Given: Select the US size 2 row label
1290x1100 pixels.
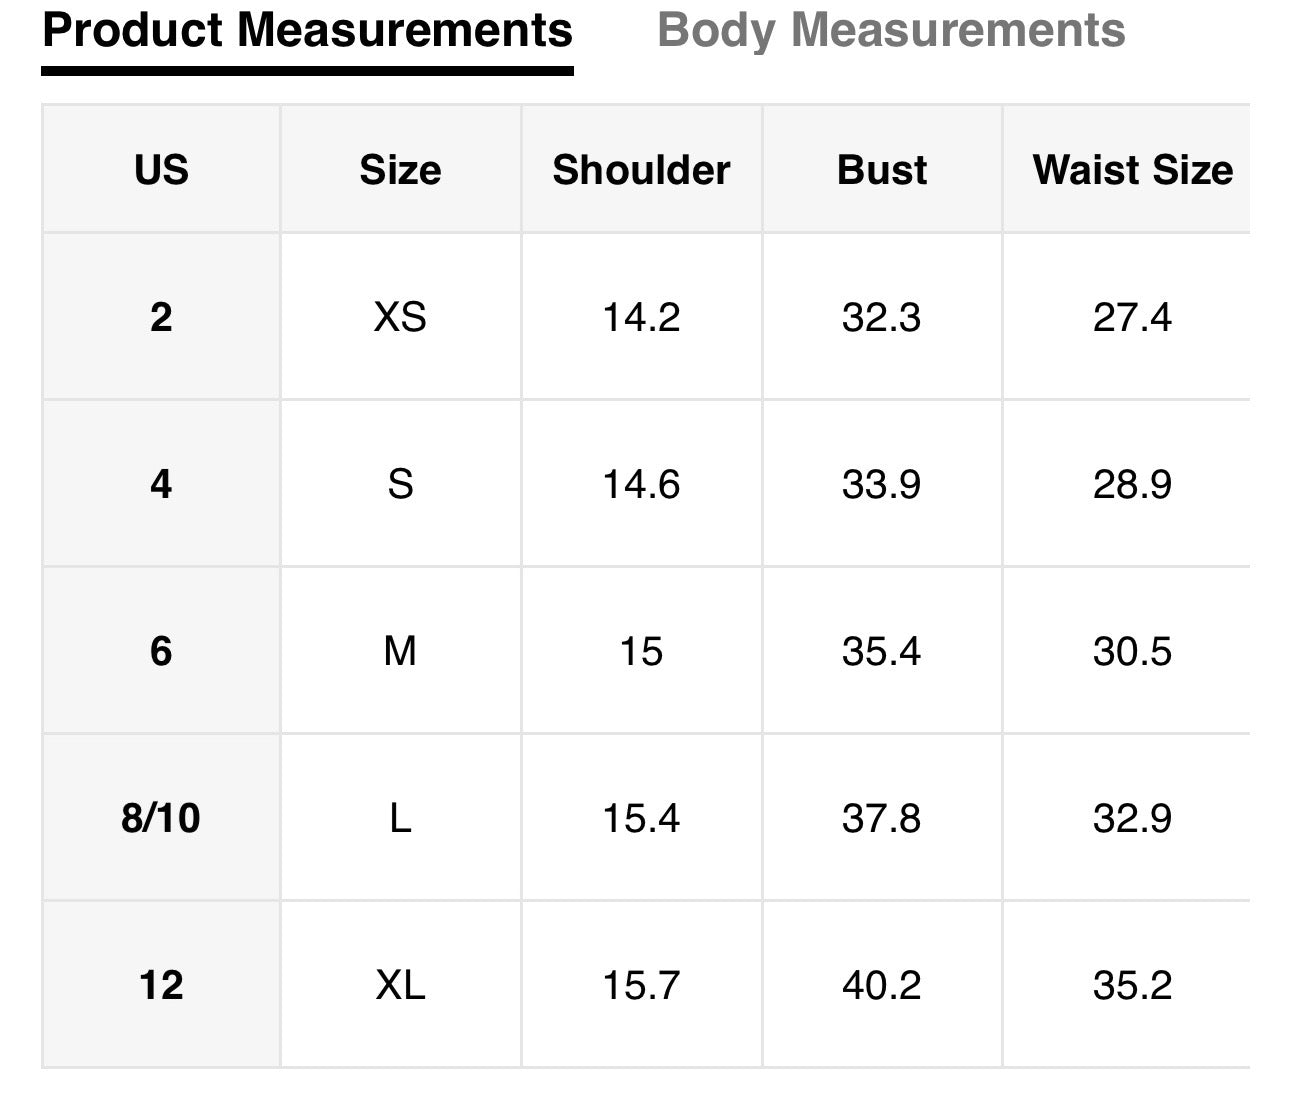Looking at the screenshot, I should click(x=161, y=317).
